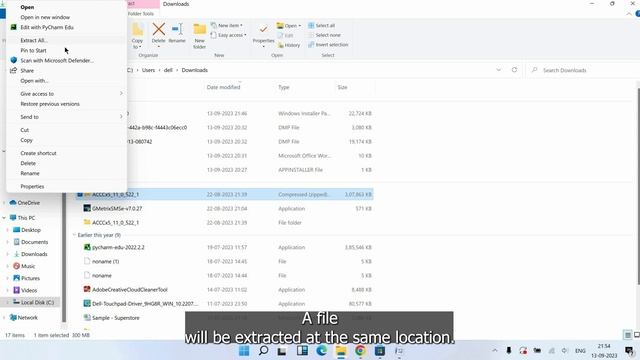The height and width of the screenshot is (360, 640).
Task: Click Invert selection in the ribbon
Action: 328,45
